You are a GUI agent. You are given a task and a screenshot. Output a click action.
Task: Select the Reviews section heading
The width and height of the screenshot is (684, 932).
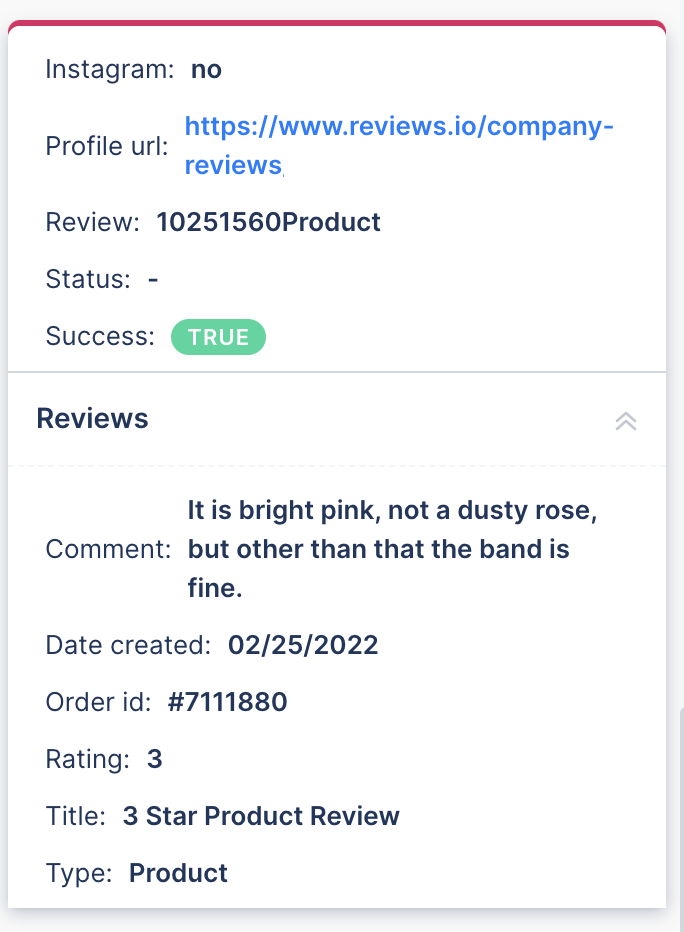[x=92, y=418]
